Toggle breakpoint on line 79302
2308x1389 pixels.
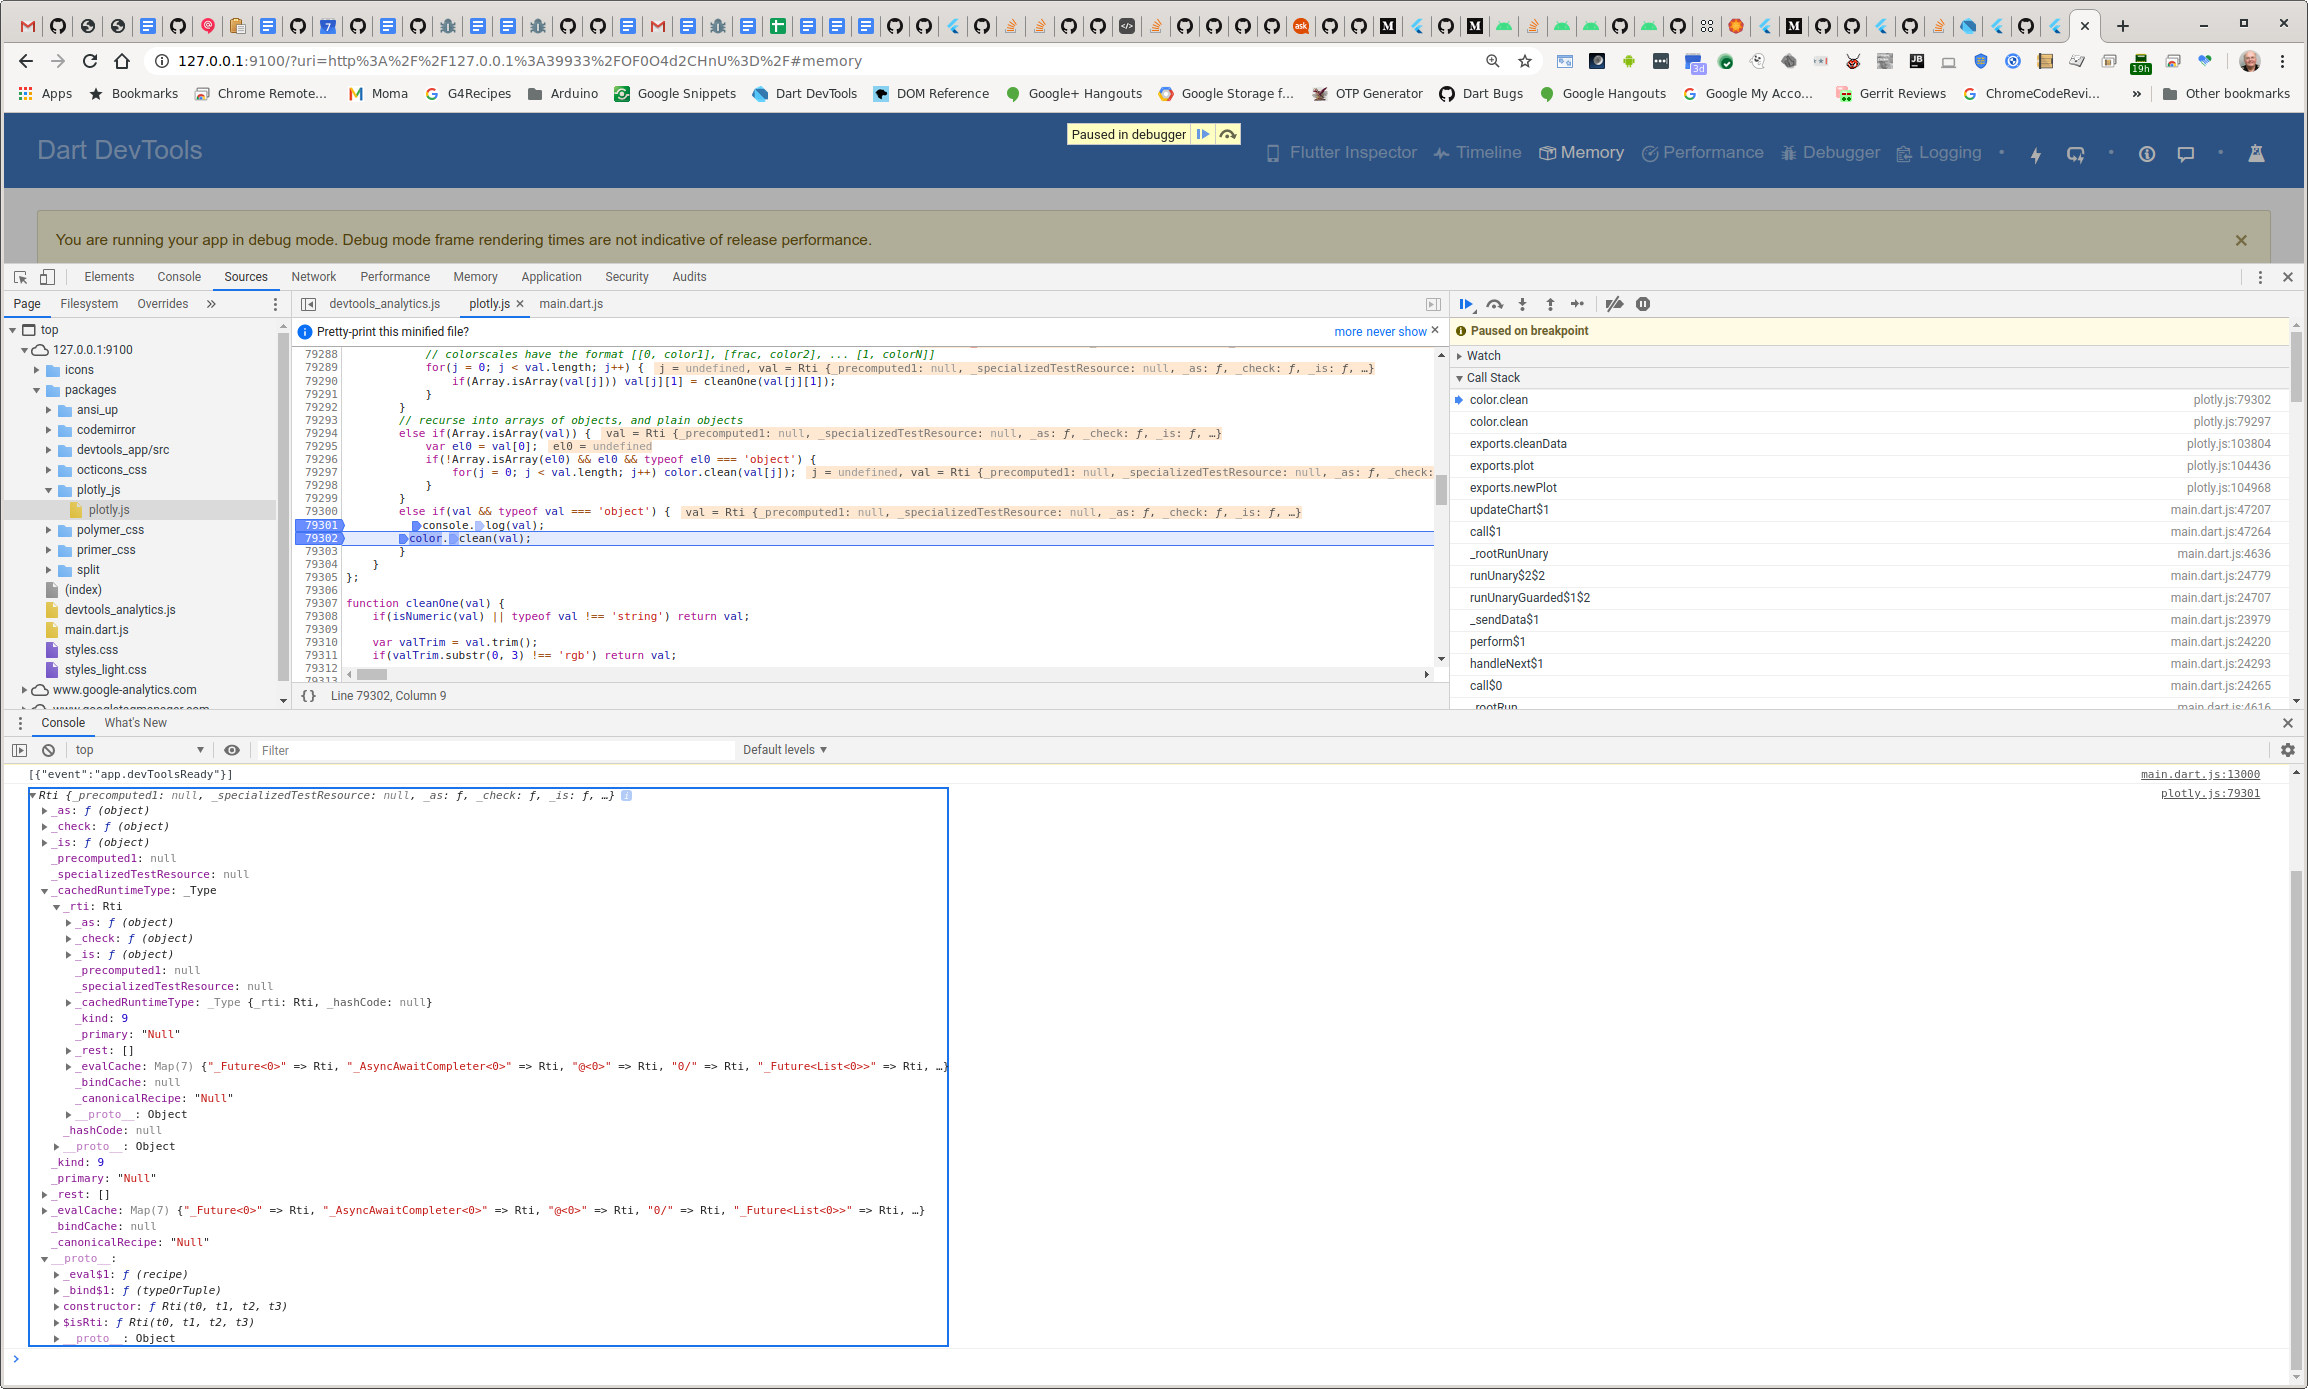[x=320, y=538]
